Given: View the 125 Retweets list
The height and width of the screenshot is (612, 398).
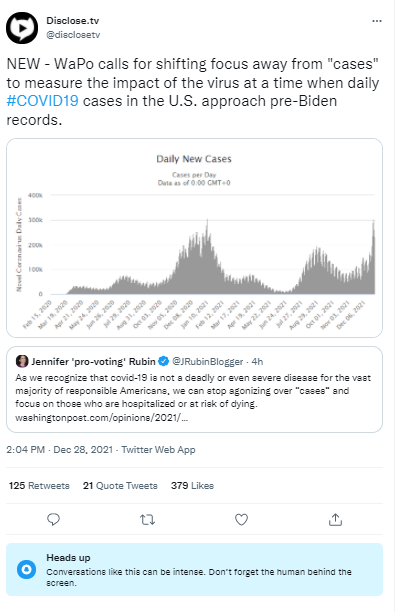Looking at the screenshot, I should pyautogui.click(x=39, y=486).
